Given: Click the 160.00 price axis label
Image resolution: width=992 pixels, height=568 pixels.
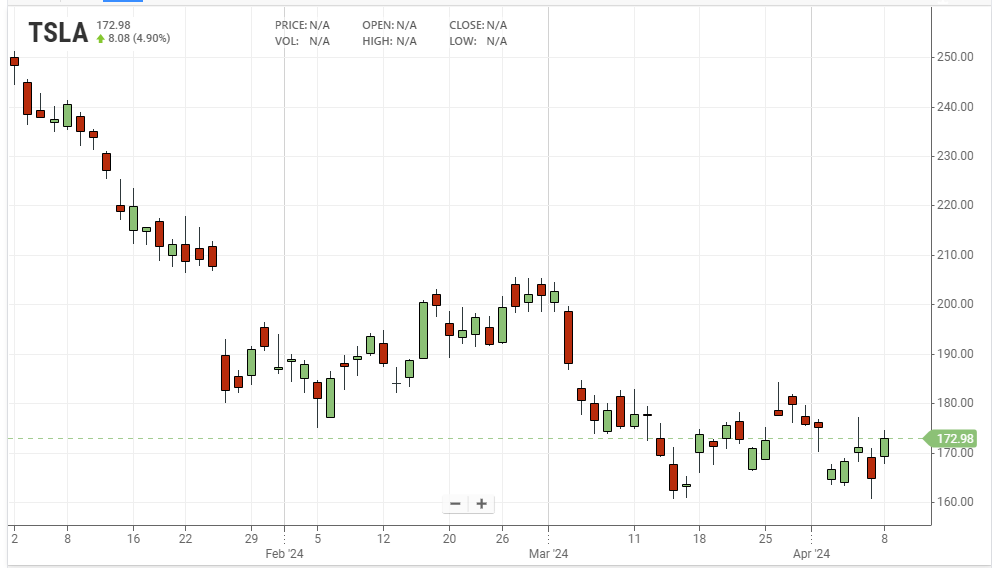Looking at the screenshot, I should coord(955,502).
